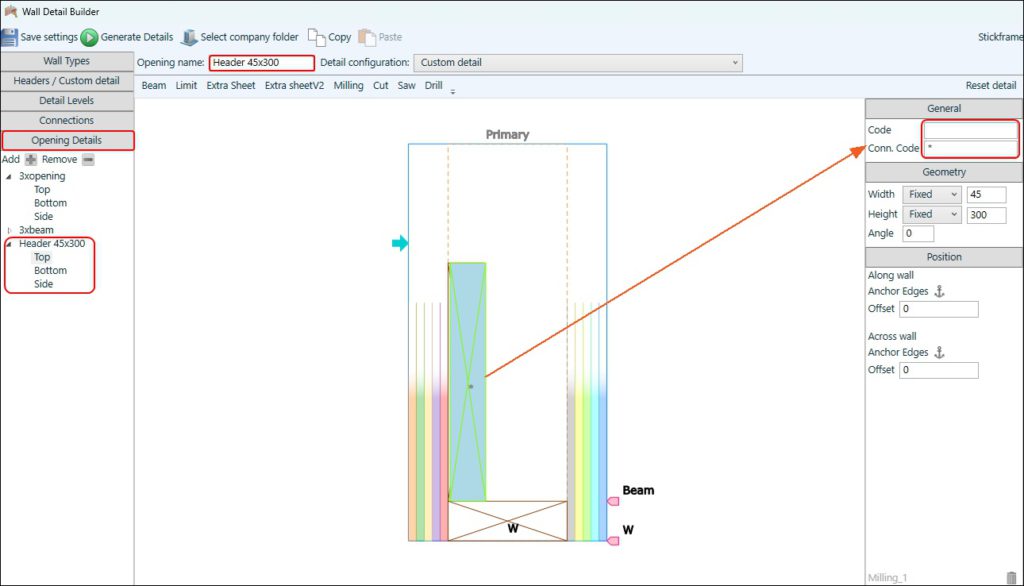Viewport: 1024px width, 586px height.
Task: Open the detail toolbar overflow arrow
Action: pos(453,92)
